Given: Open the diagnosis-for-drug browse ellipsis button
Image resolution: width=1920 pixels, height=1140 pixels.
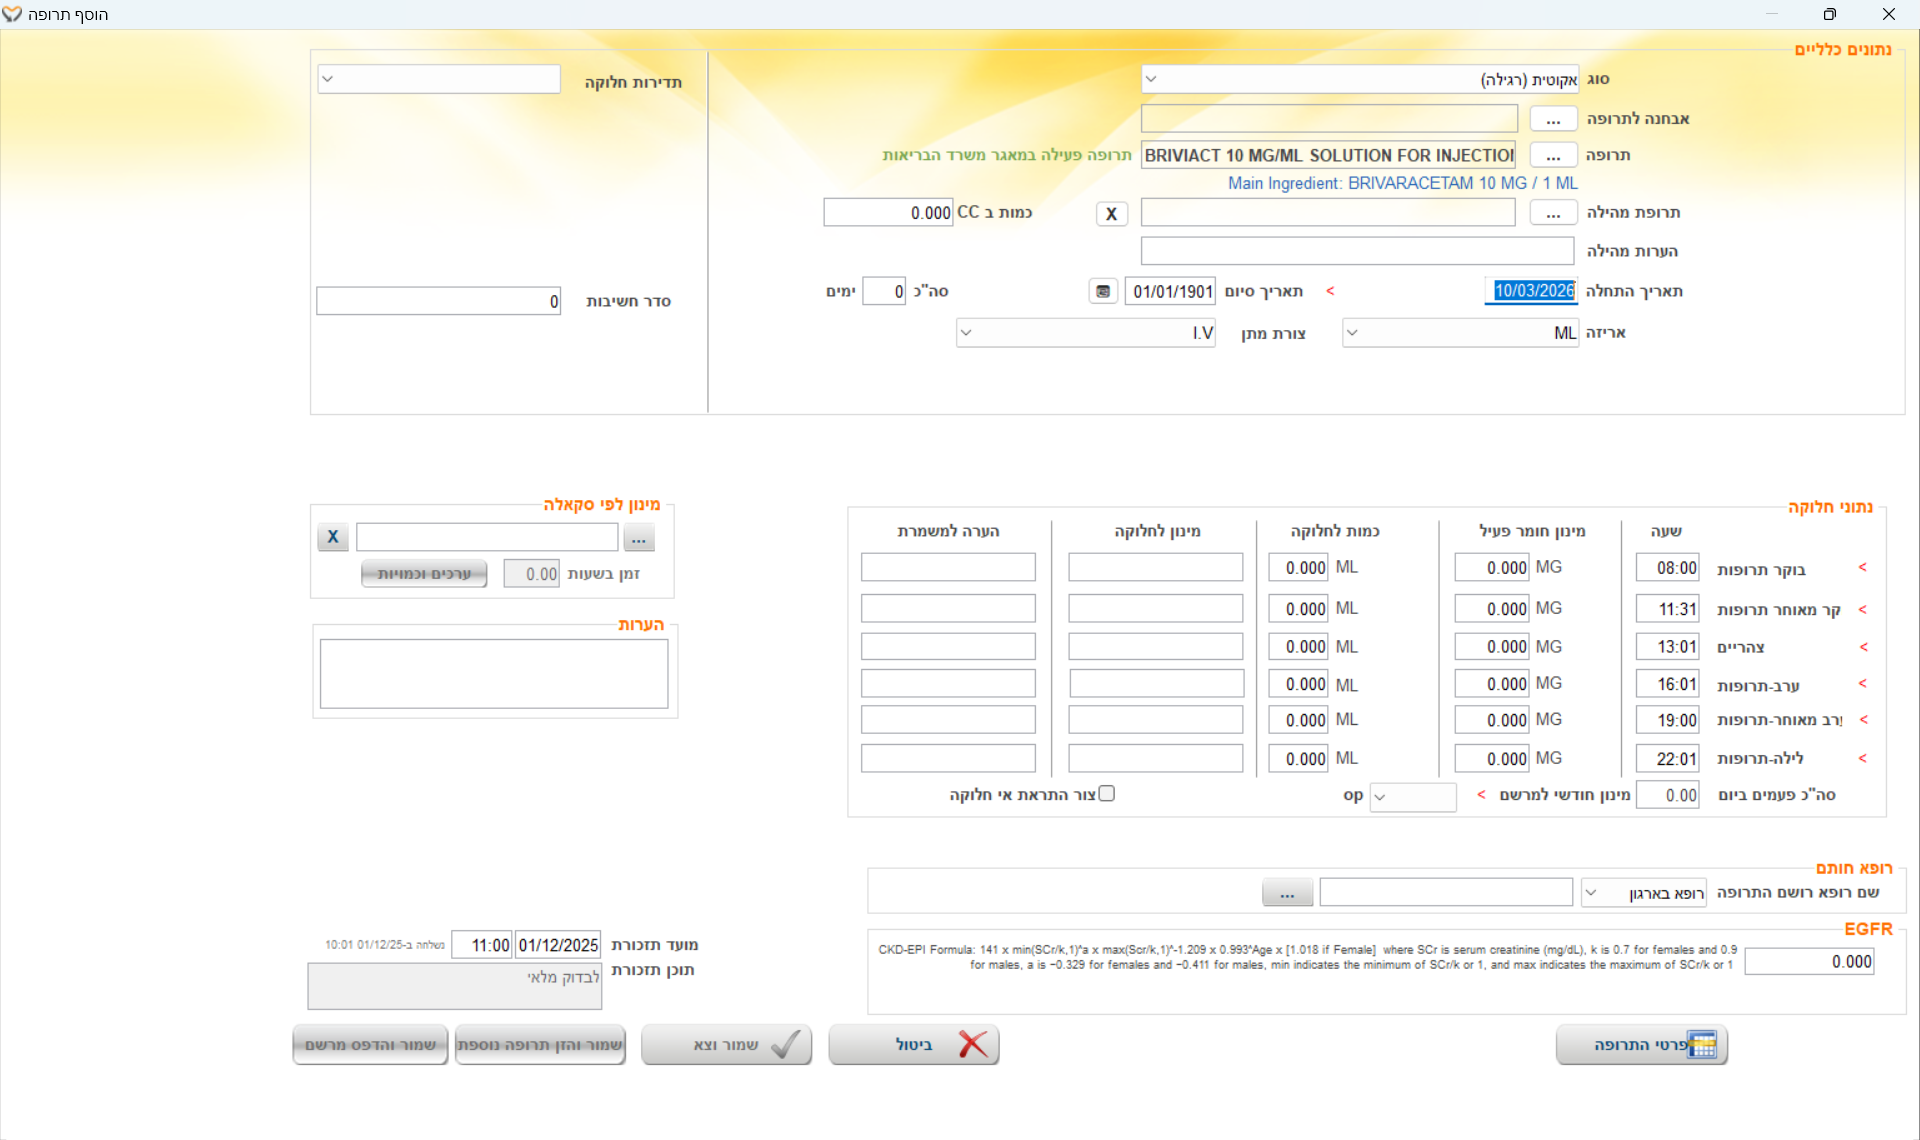Looking at the screenshot, I should [1552, 119].
